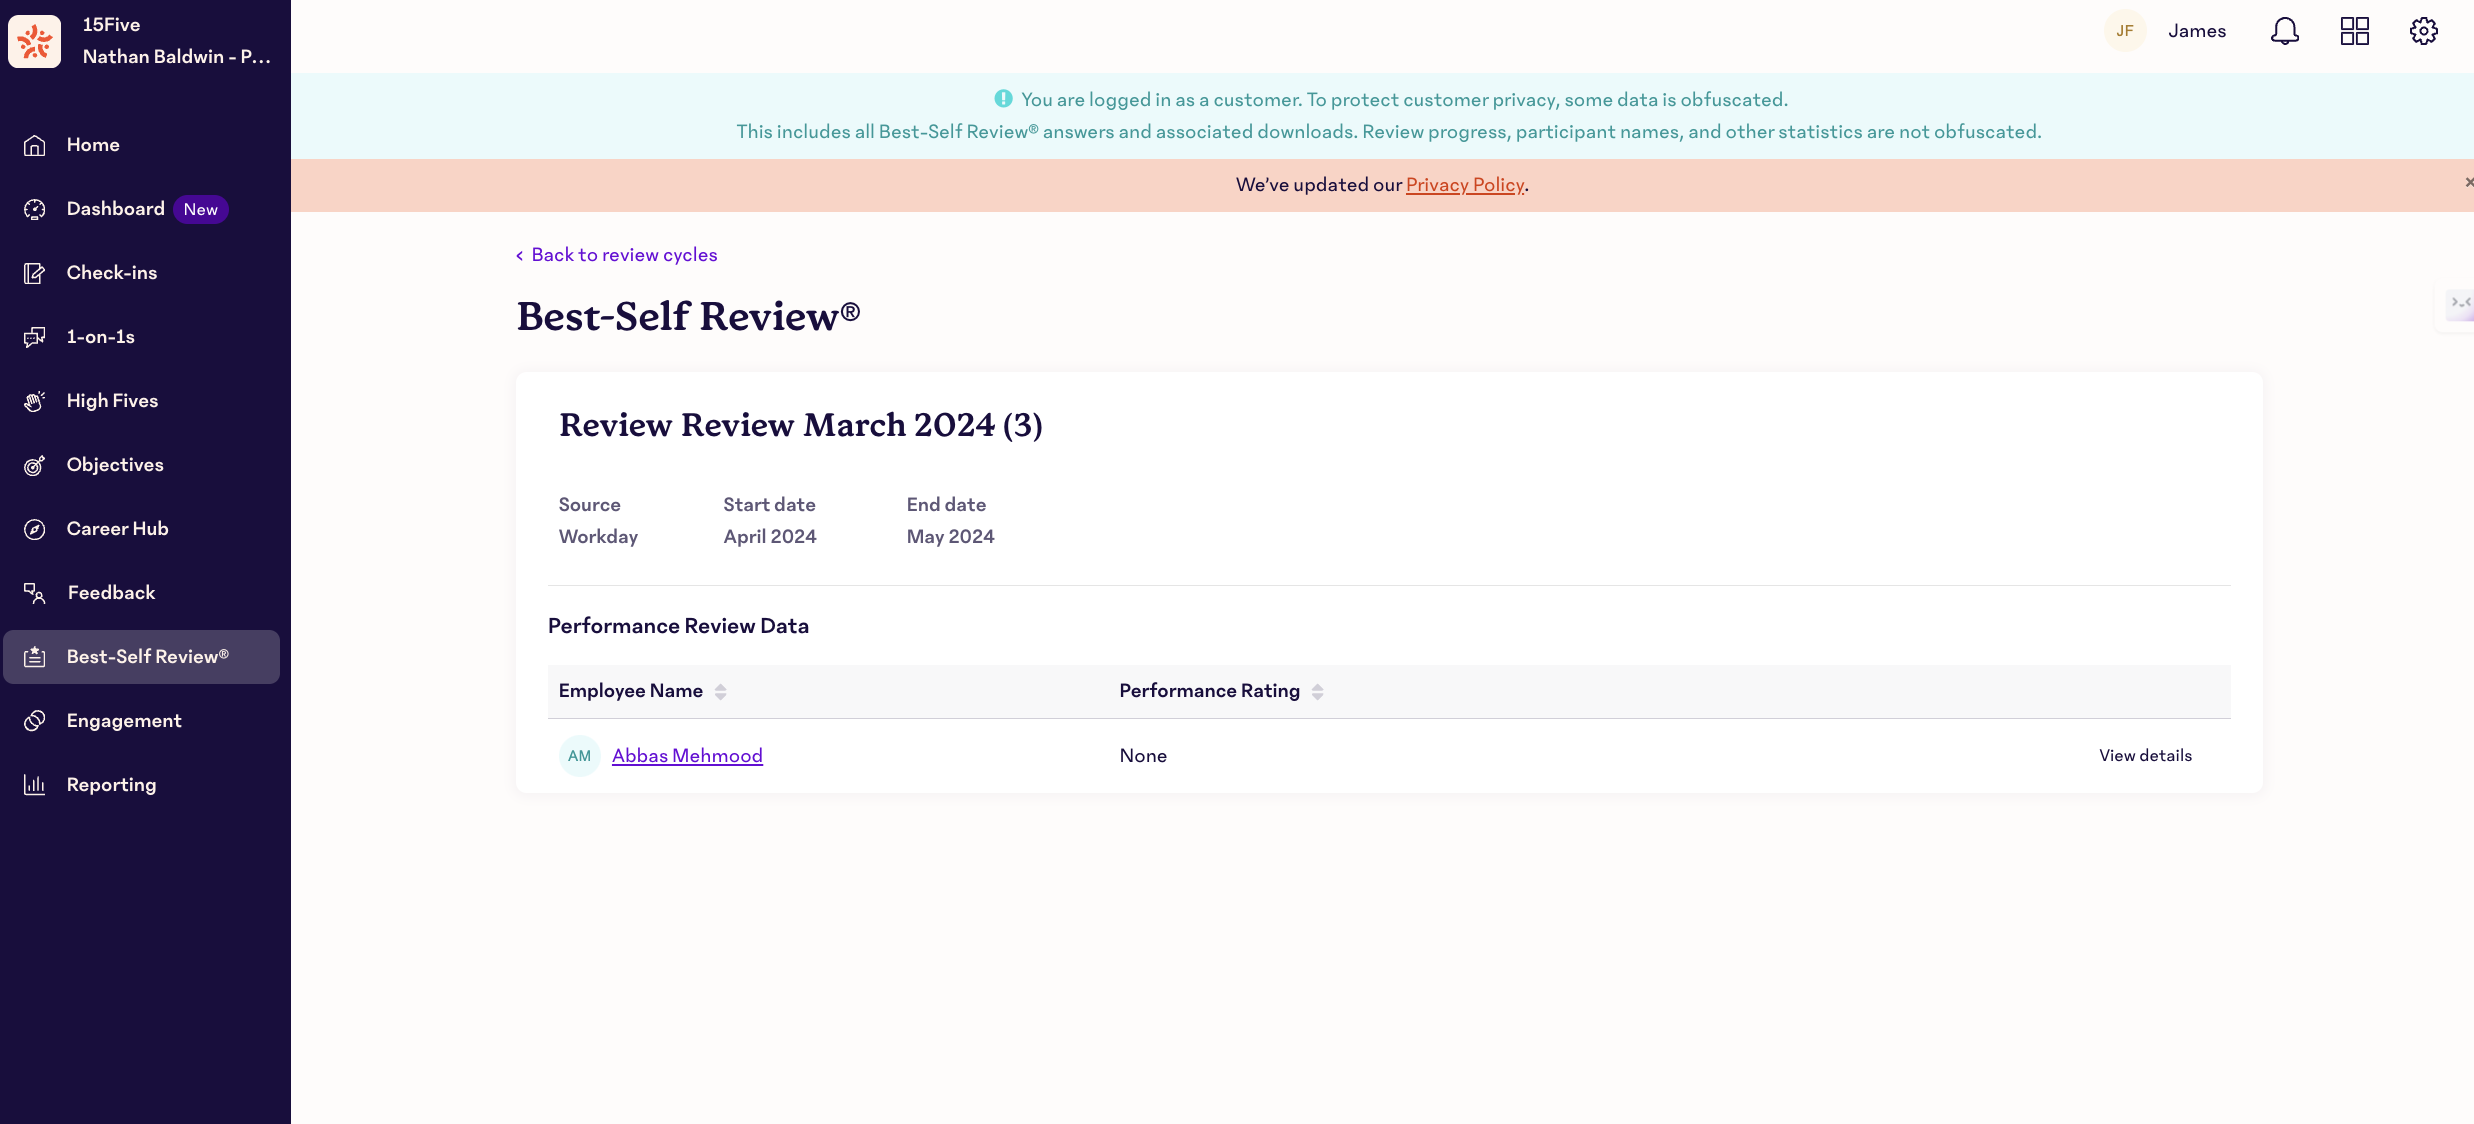Open the Privacy Policy link
Image resolution: width=2474 pixels, height=1124 pixels.
point(1465,185)
